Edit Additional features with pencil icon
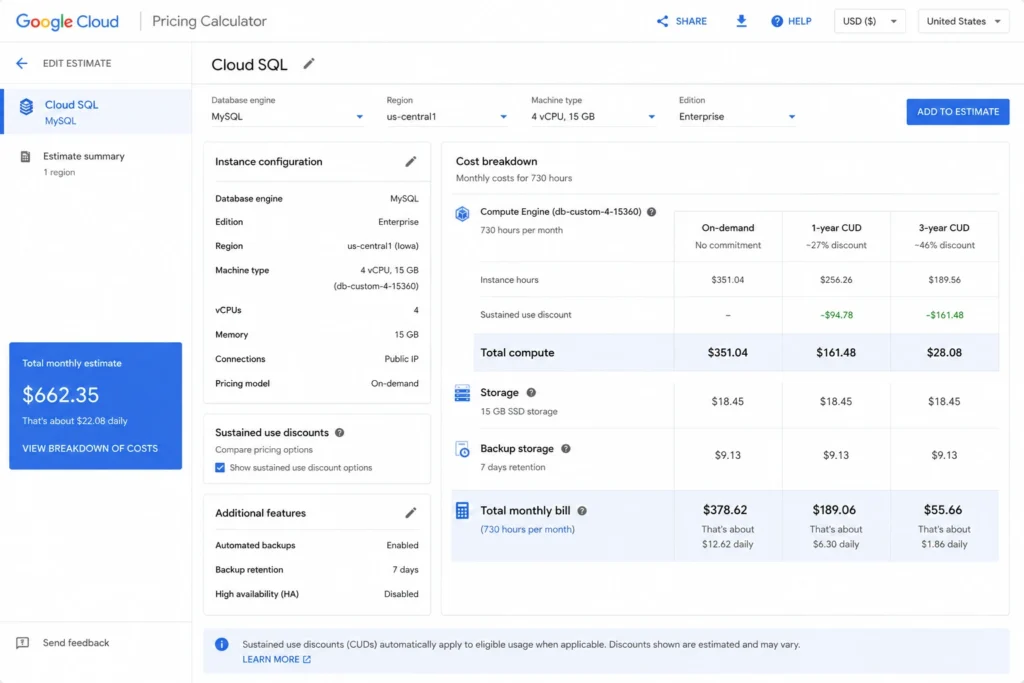The height and width of the screenshot is (683, 1024). (411, 513)
